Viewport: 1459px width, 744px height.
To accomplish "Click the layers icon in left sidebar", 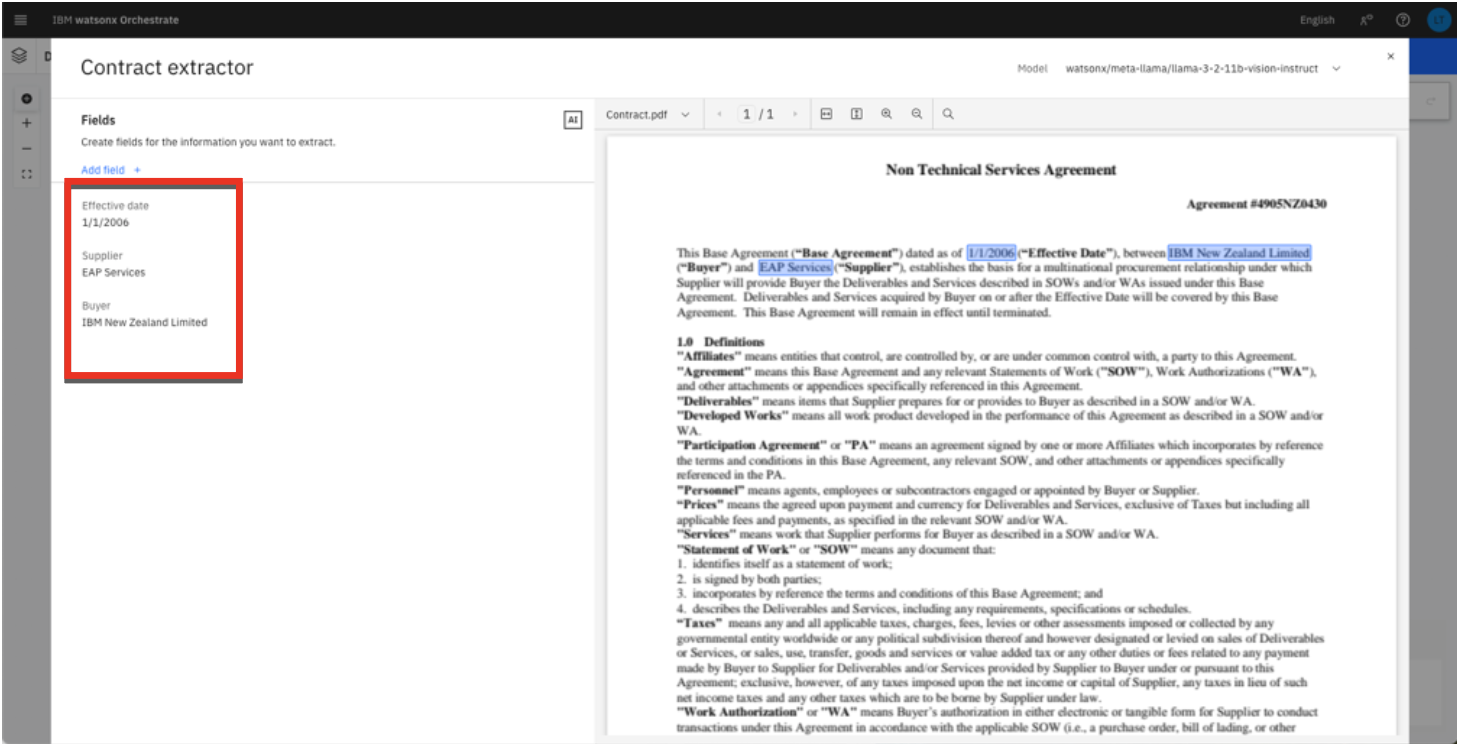I will [x=19, y=57].
